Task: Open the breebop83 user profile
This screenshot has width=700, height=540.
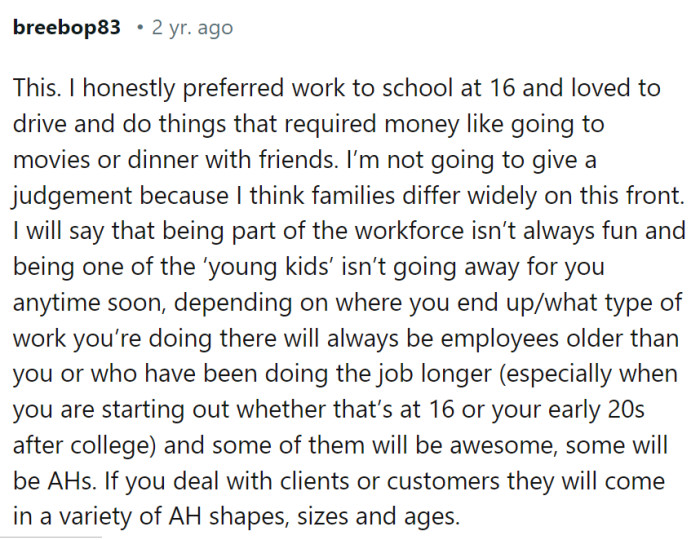Action: [x=67, y=28]
